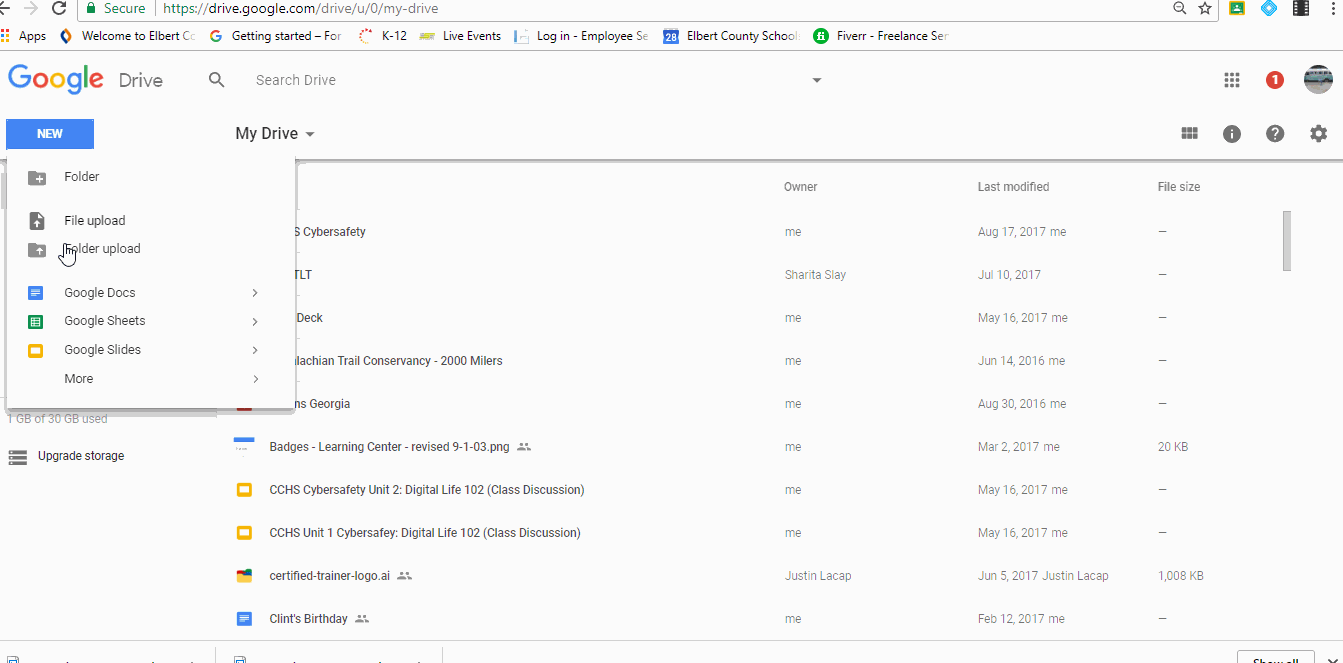
Task: Open the red notifications badge
Action: (x=1275, y=80)
